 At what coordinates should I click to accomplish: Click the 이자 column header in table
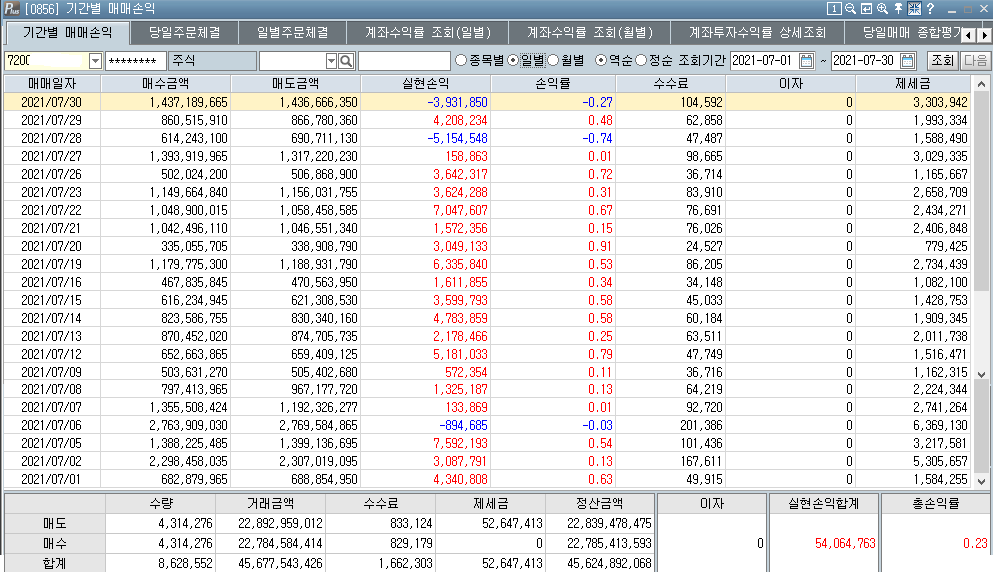point(791,84)
